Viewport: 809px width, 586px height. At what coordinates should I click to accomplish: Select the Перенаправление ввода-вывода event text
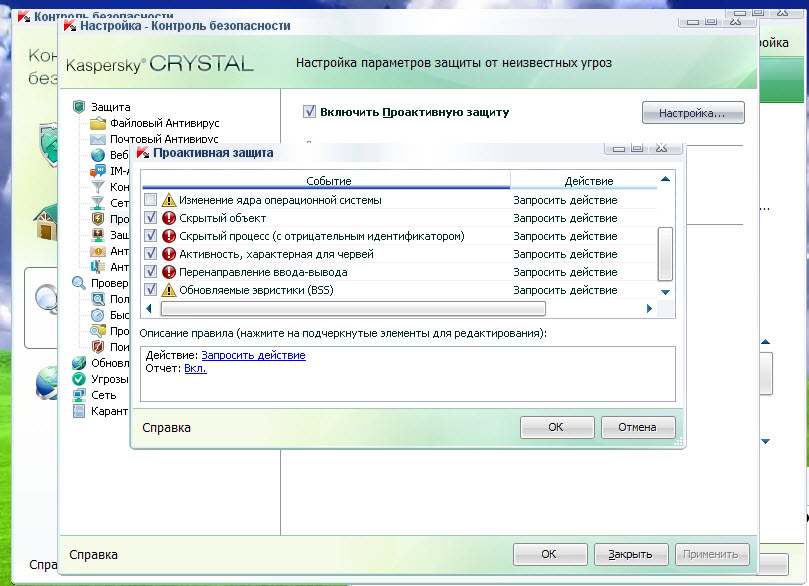263,272
